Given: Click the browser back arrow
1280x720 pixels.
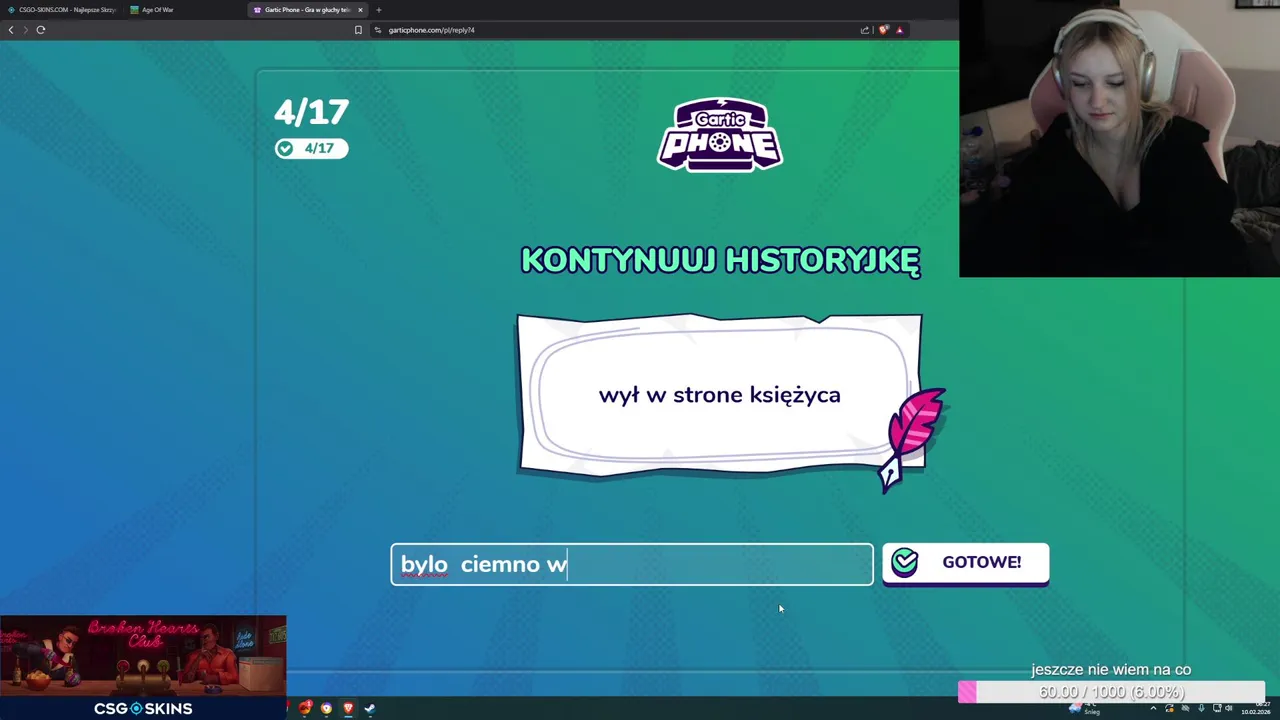Looking at the screenshot, I should 11,30.
